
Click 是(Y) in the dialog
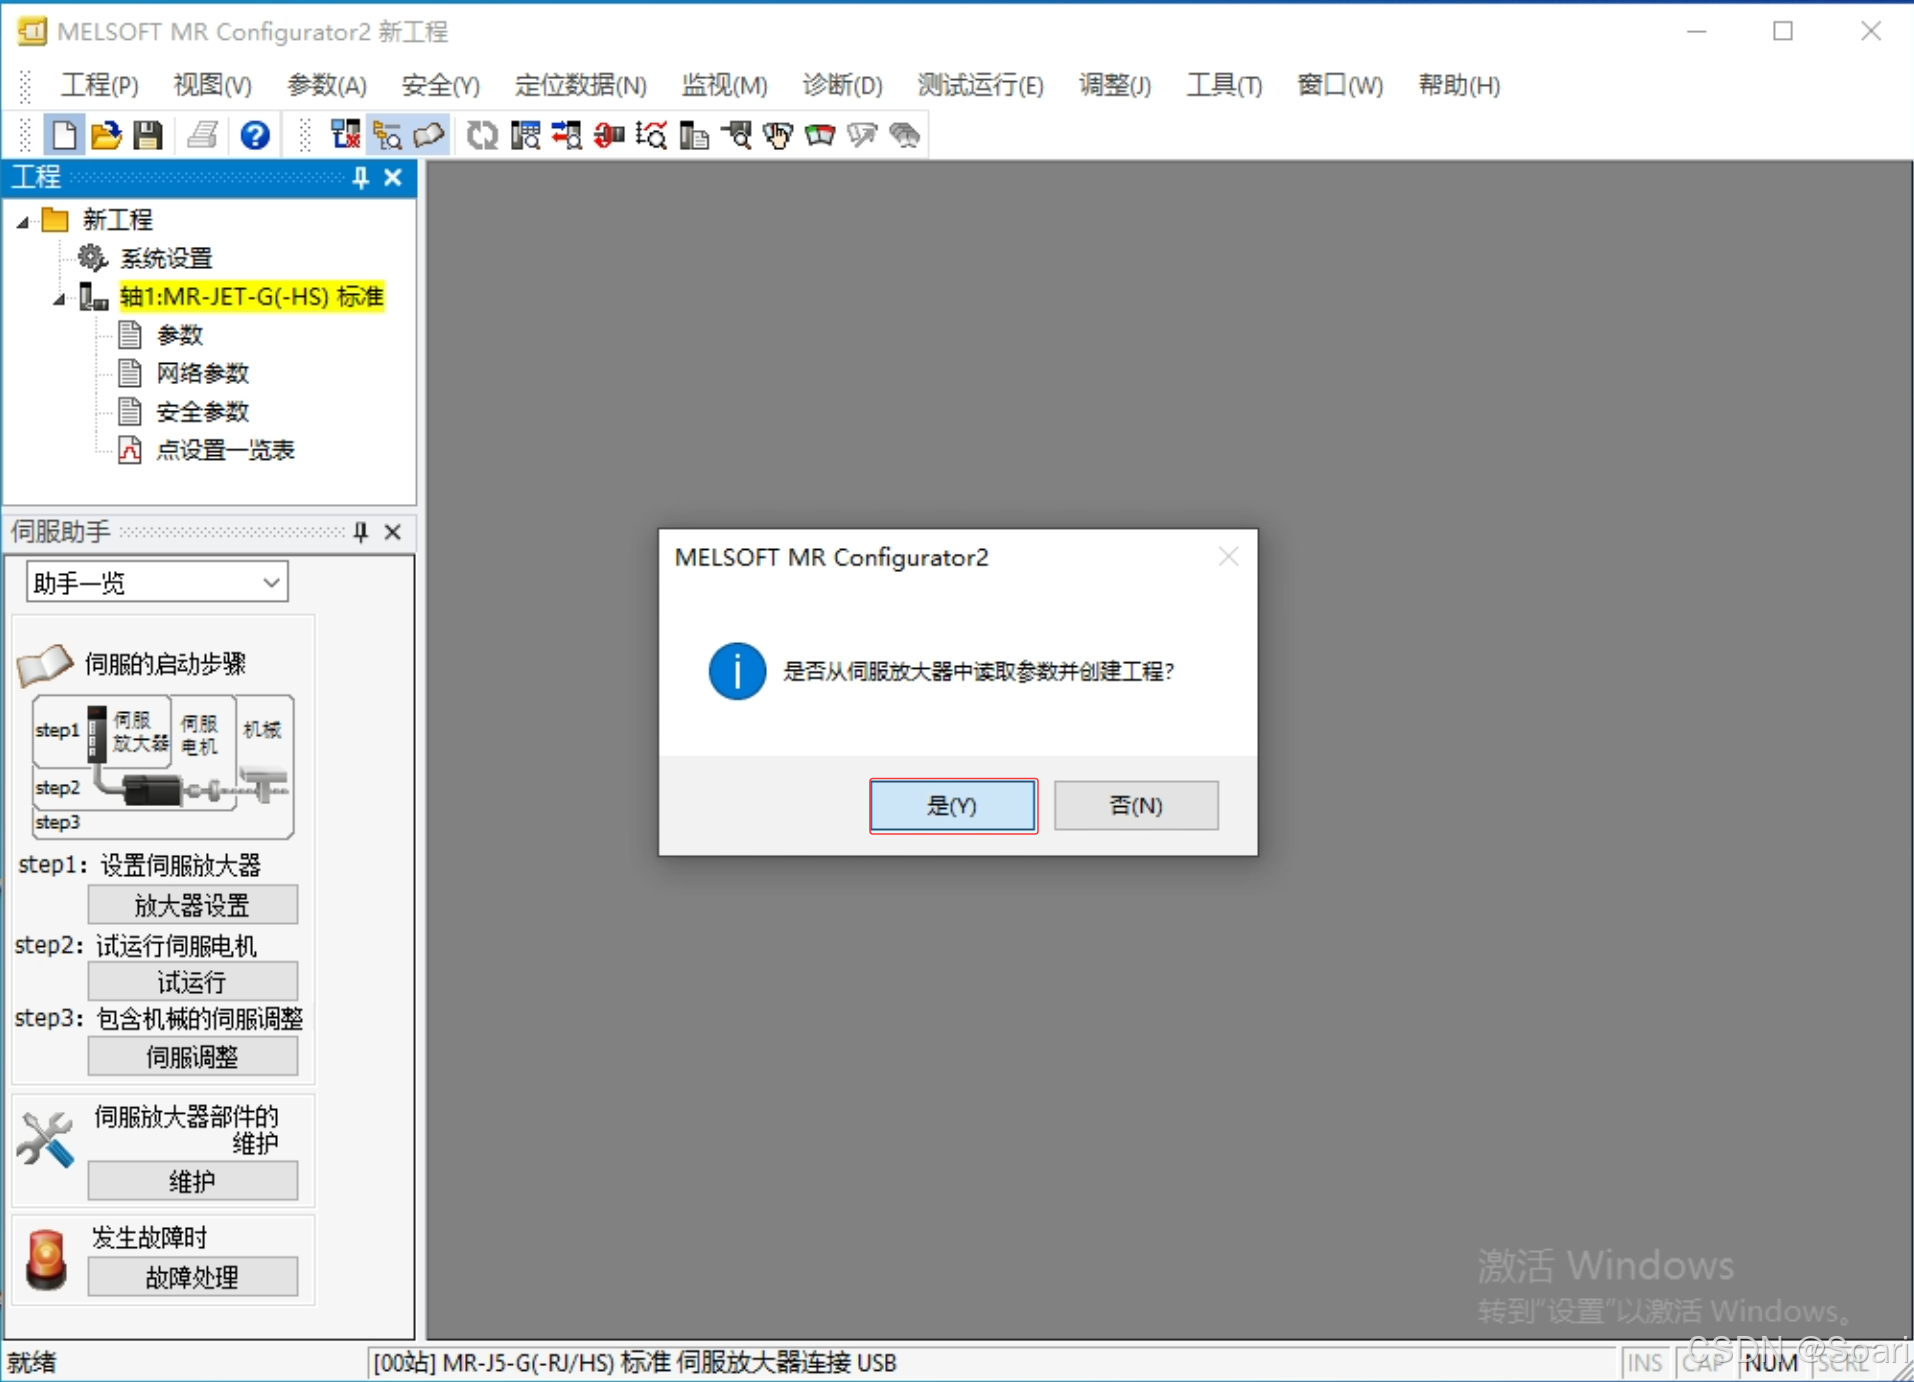(x=953, y=806)
